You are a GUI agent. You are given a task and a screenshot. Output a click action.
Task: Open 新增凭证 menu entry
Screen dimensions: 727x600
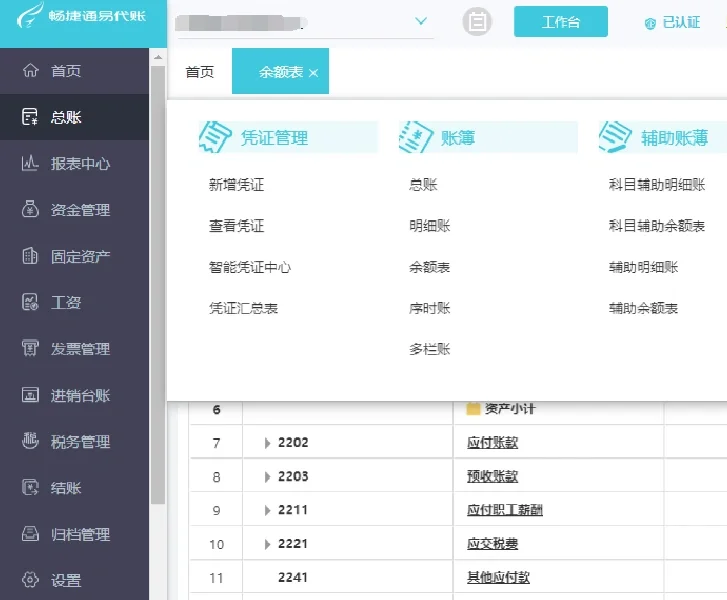tap(236, 185)
